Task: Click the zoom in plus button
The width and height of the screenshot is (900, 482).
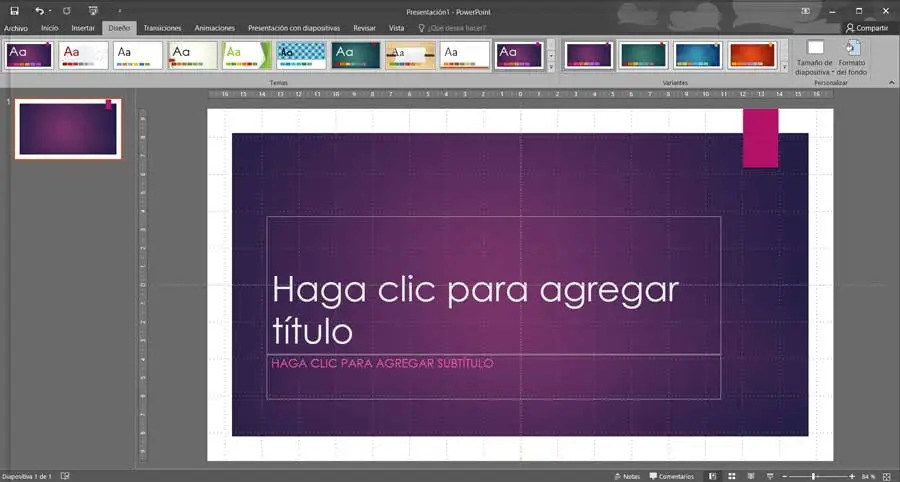Action: pyautogui.click(x=852, y=476)
